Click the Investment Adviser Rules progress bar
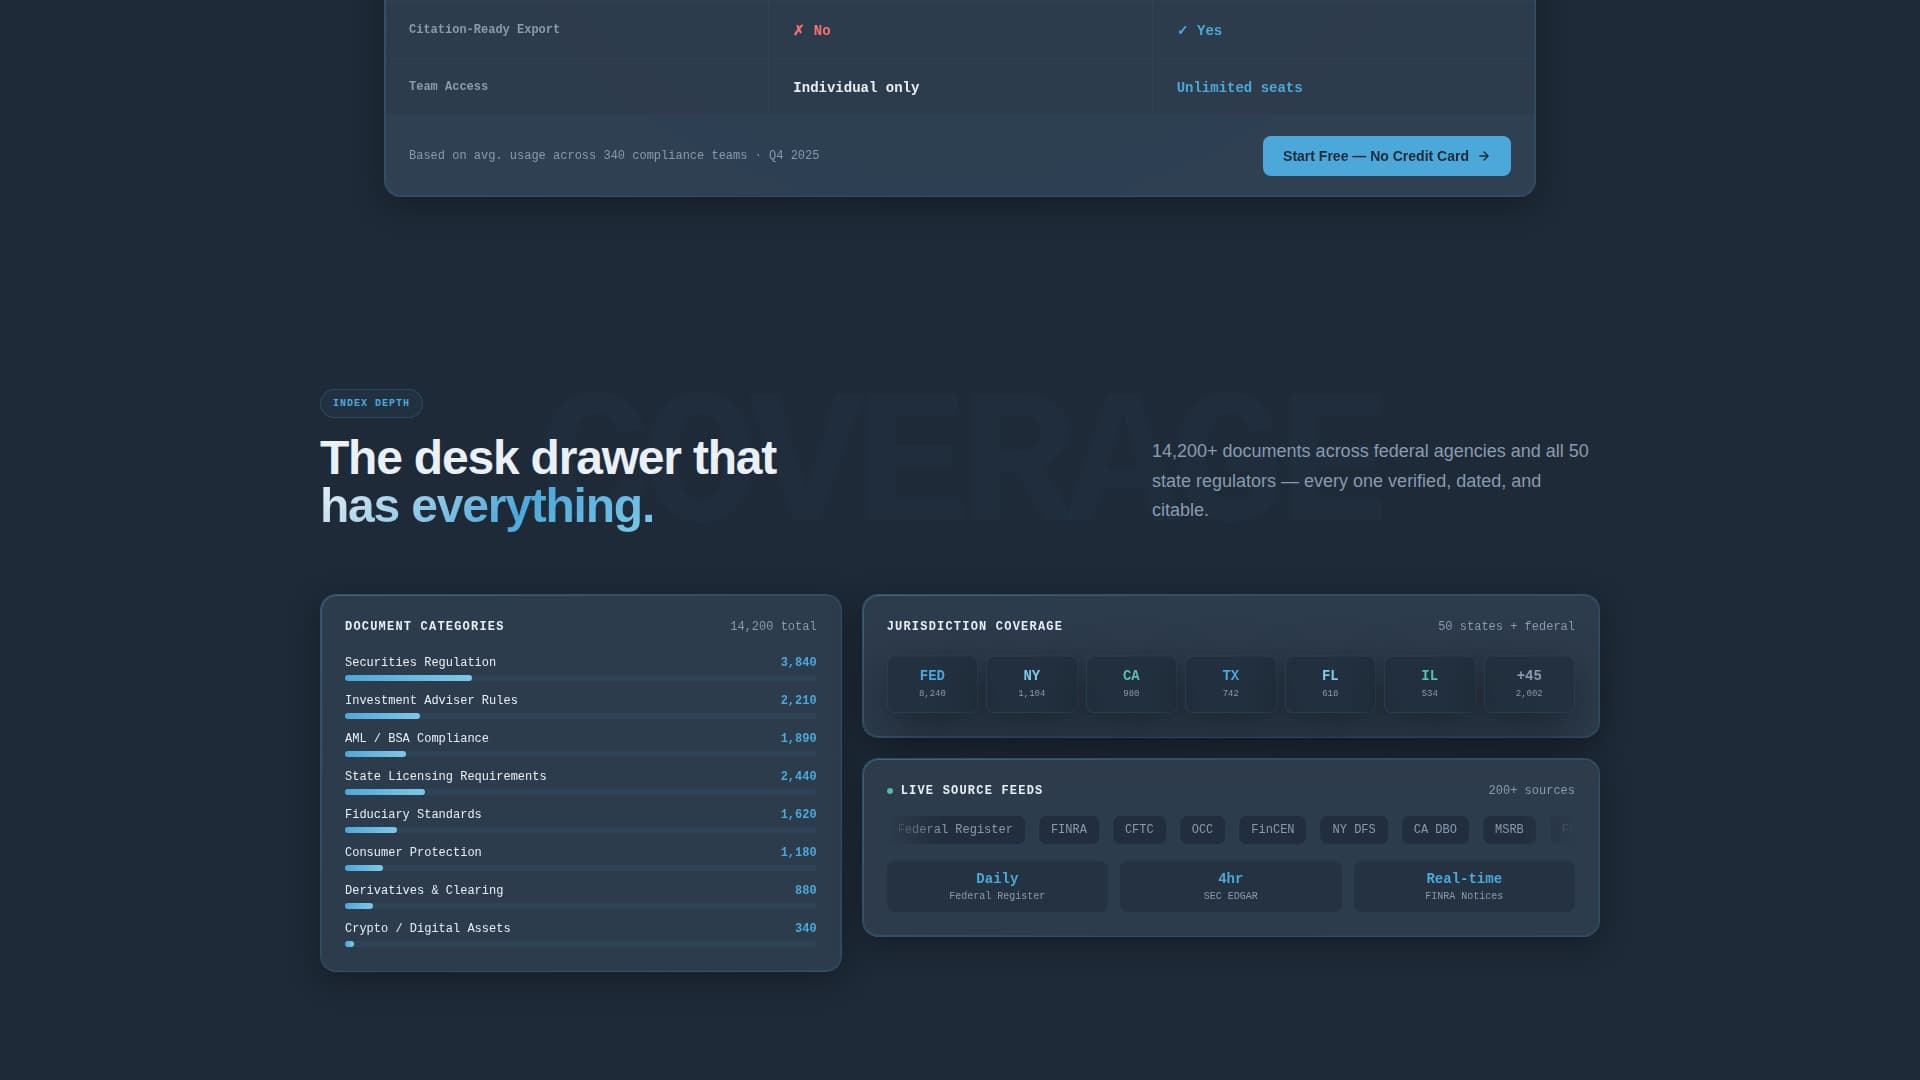Image resolution: width=1920 pixels, height=1080 pixels. point(580,716)
